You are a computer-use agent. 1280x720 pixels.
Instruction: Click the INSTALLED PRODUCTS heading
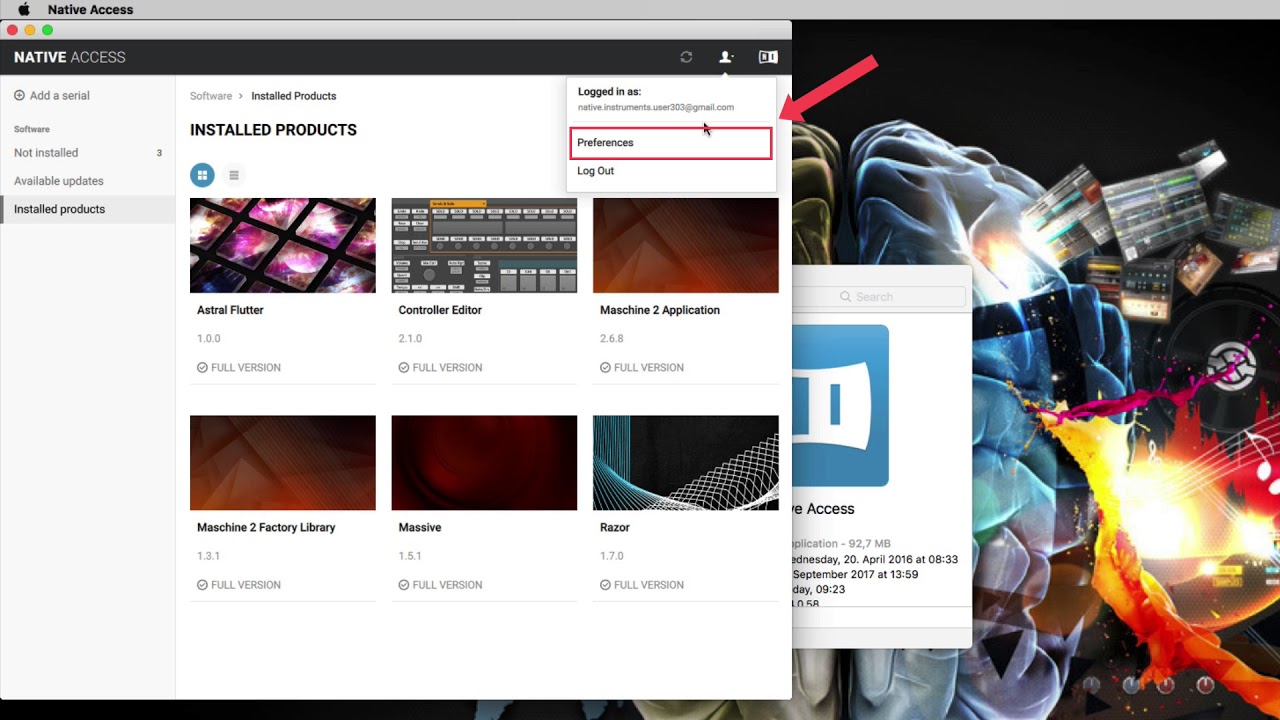273,130
